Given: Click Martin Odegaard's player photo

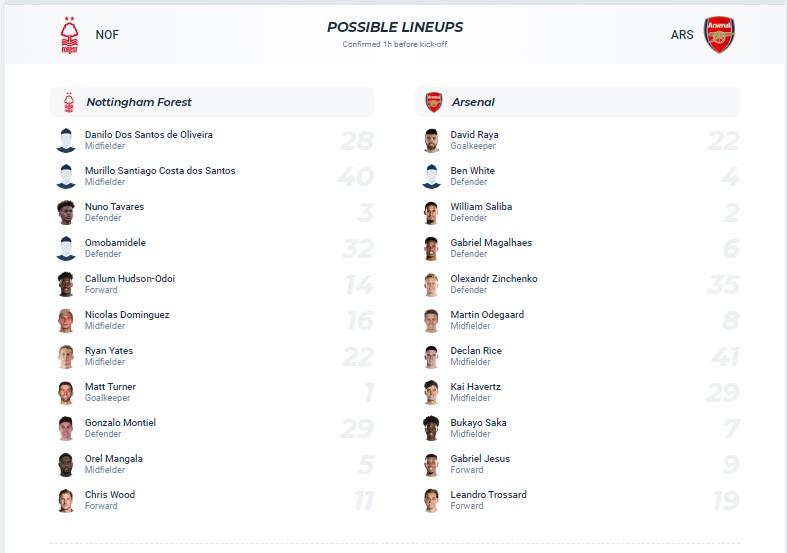Looking at the screenshot, I should point(432,320).
